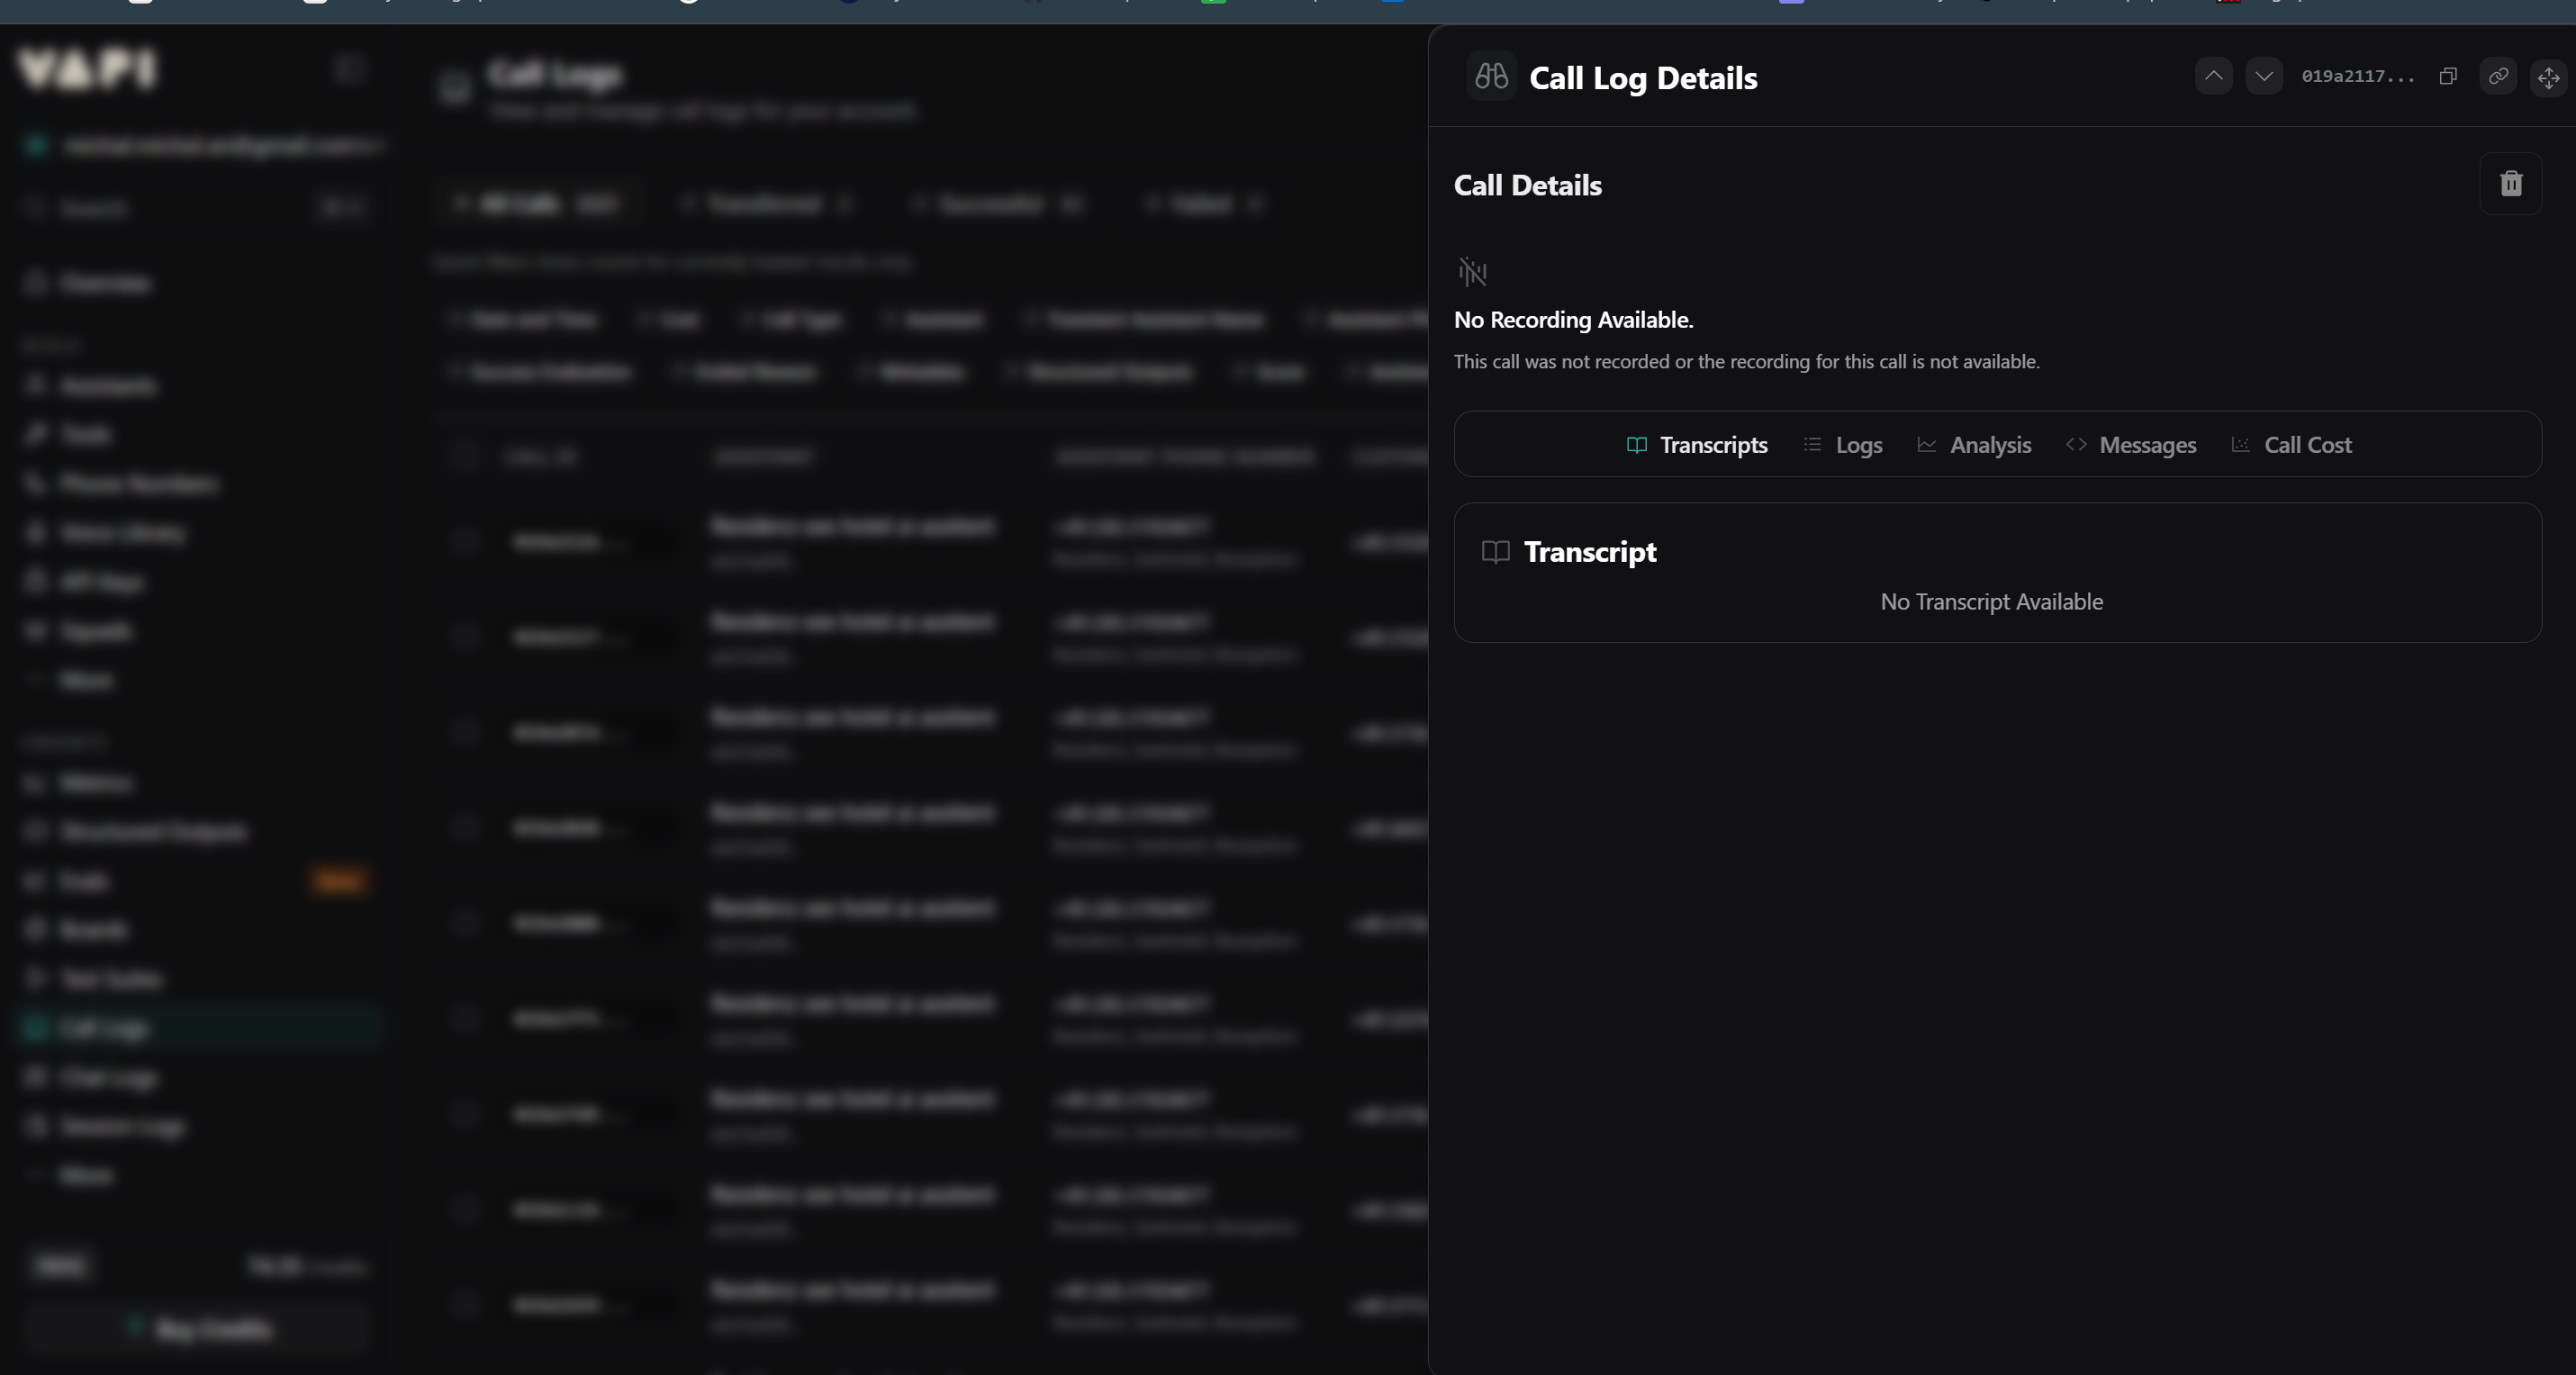Go to next call with down chevron
The image size is (2576, 1375).
[x=2263, y=76]
